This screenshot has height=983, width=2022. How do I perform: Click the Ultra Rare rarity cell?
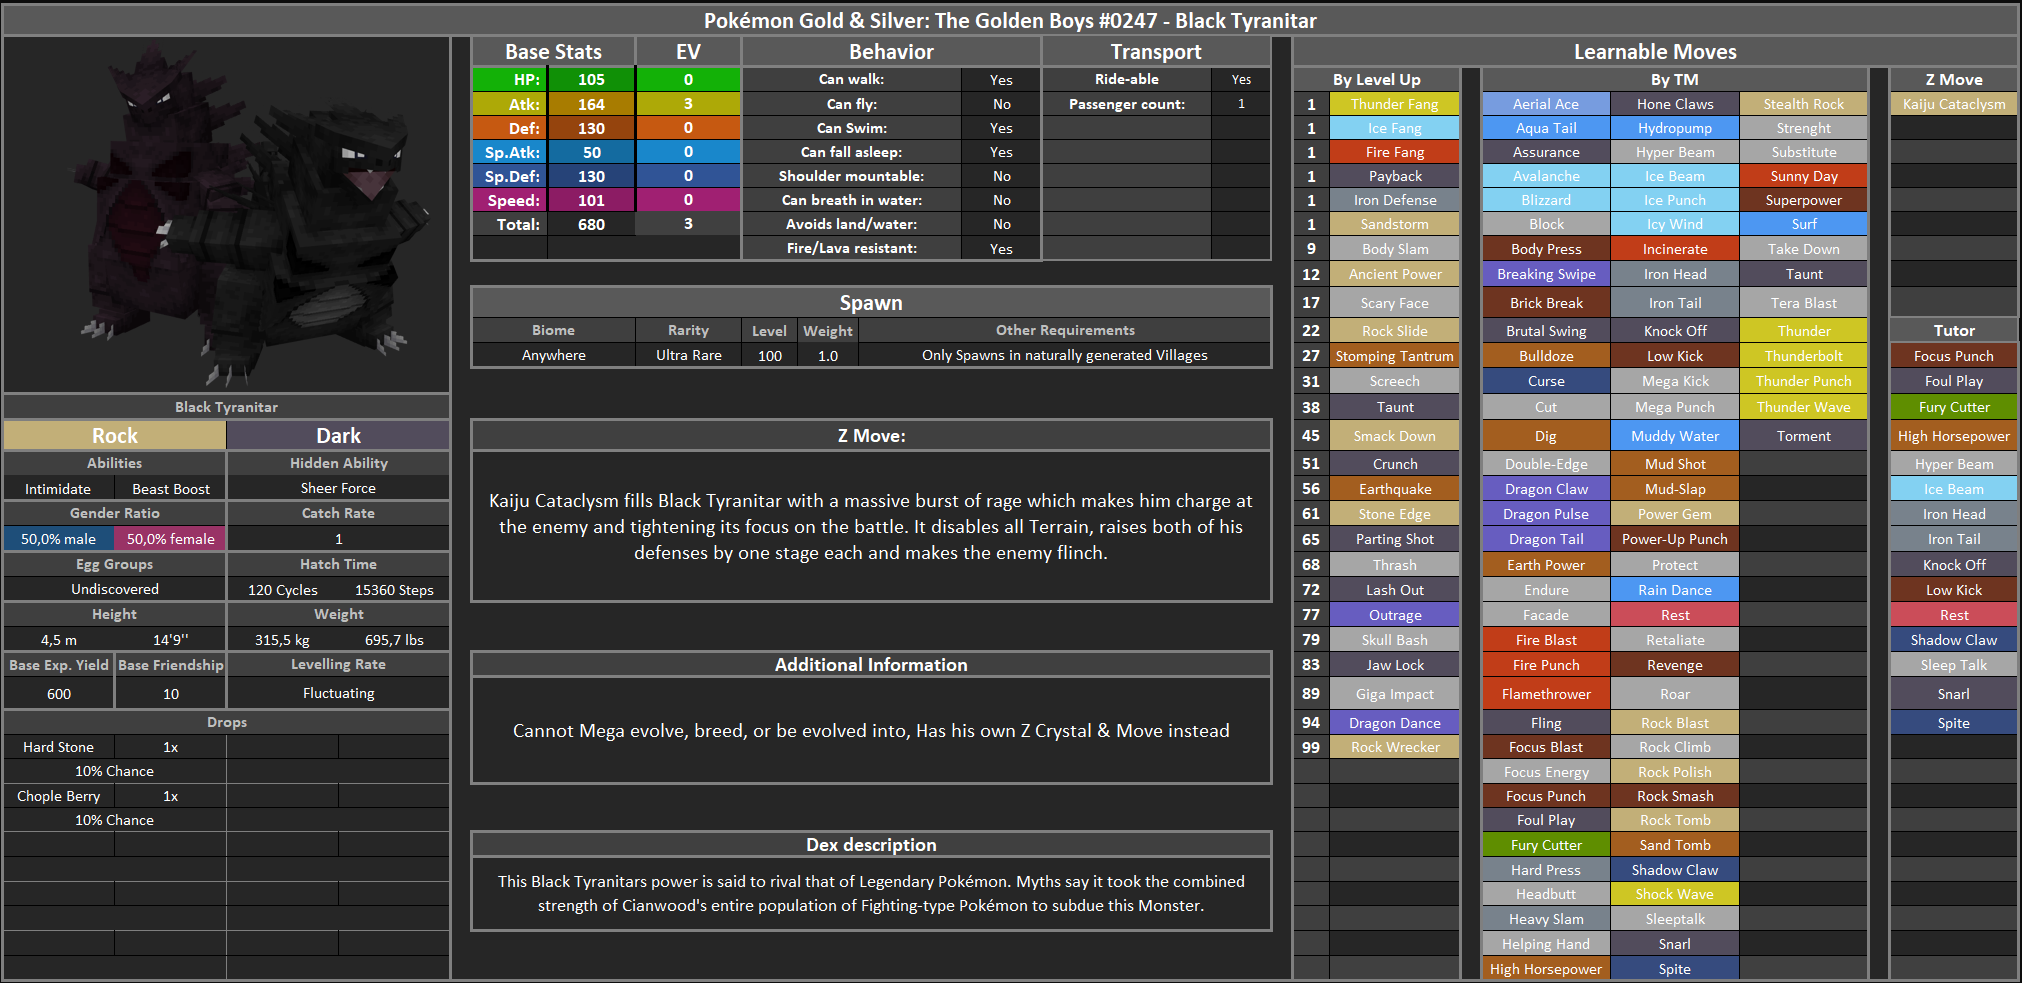[x=688, y=355]
